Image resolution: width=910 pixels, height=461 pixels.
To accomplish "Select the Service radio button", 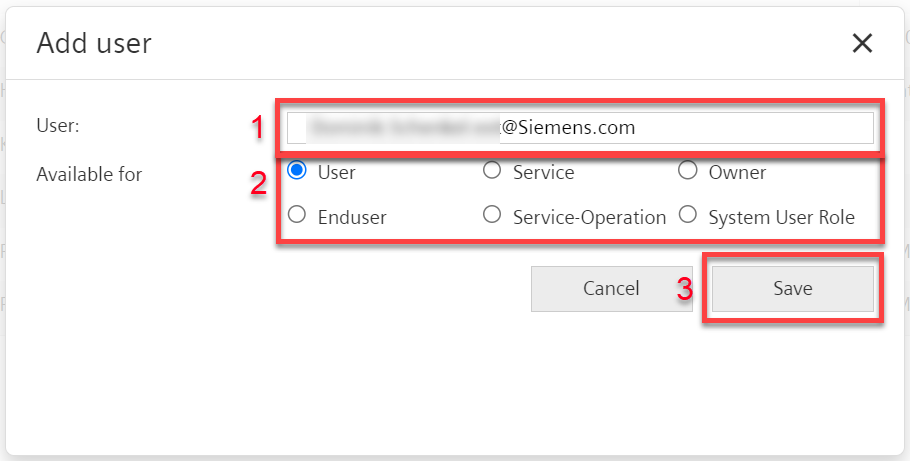I will (492, 171).
